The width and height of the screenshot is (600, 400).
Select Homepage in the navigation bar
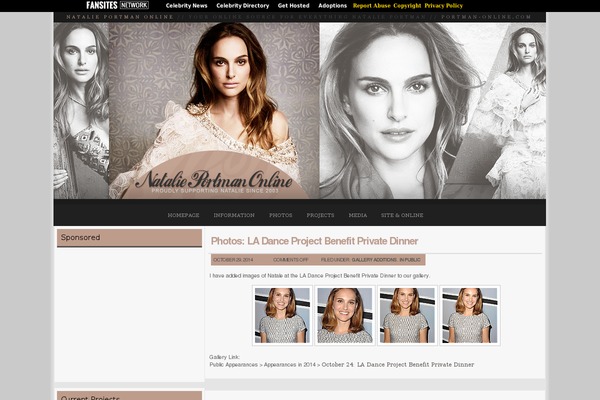183,215
